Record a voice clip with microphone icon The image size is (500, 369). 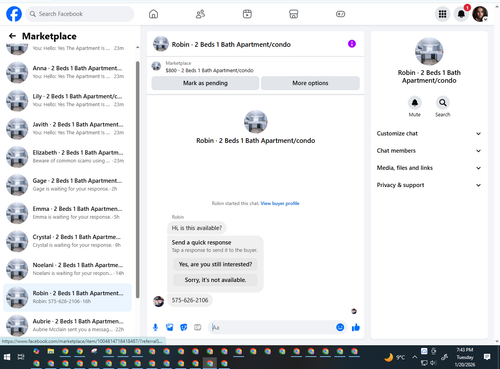coord(155,327)
